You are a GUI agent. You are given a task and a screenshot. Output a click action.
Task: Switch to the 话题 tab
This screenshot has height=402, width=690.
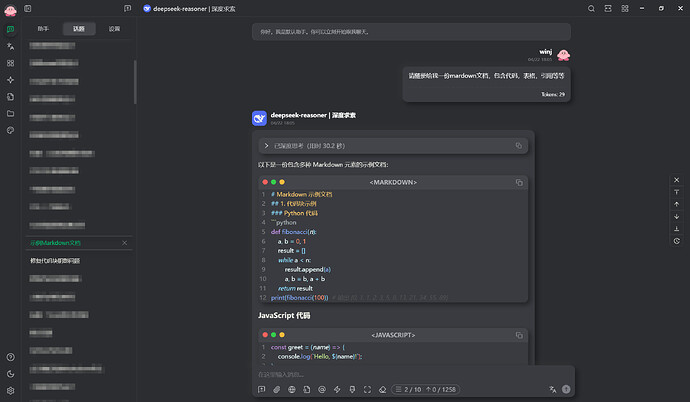(79, 29)
